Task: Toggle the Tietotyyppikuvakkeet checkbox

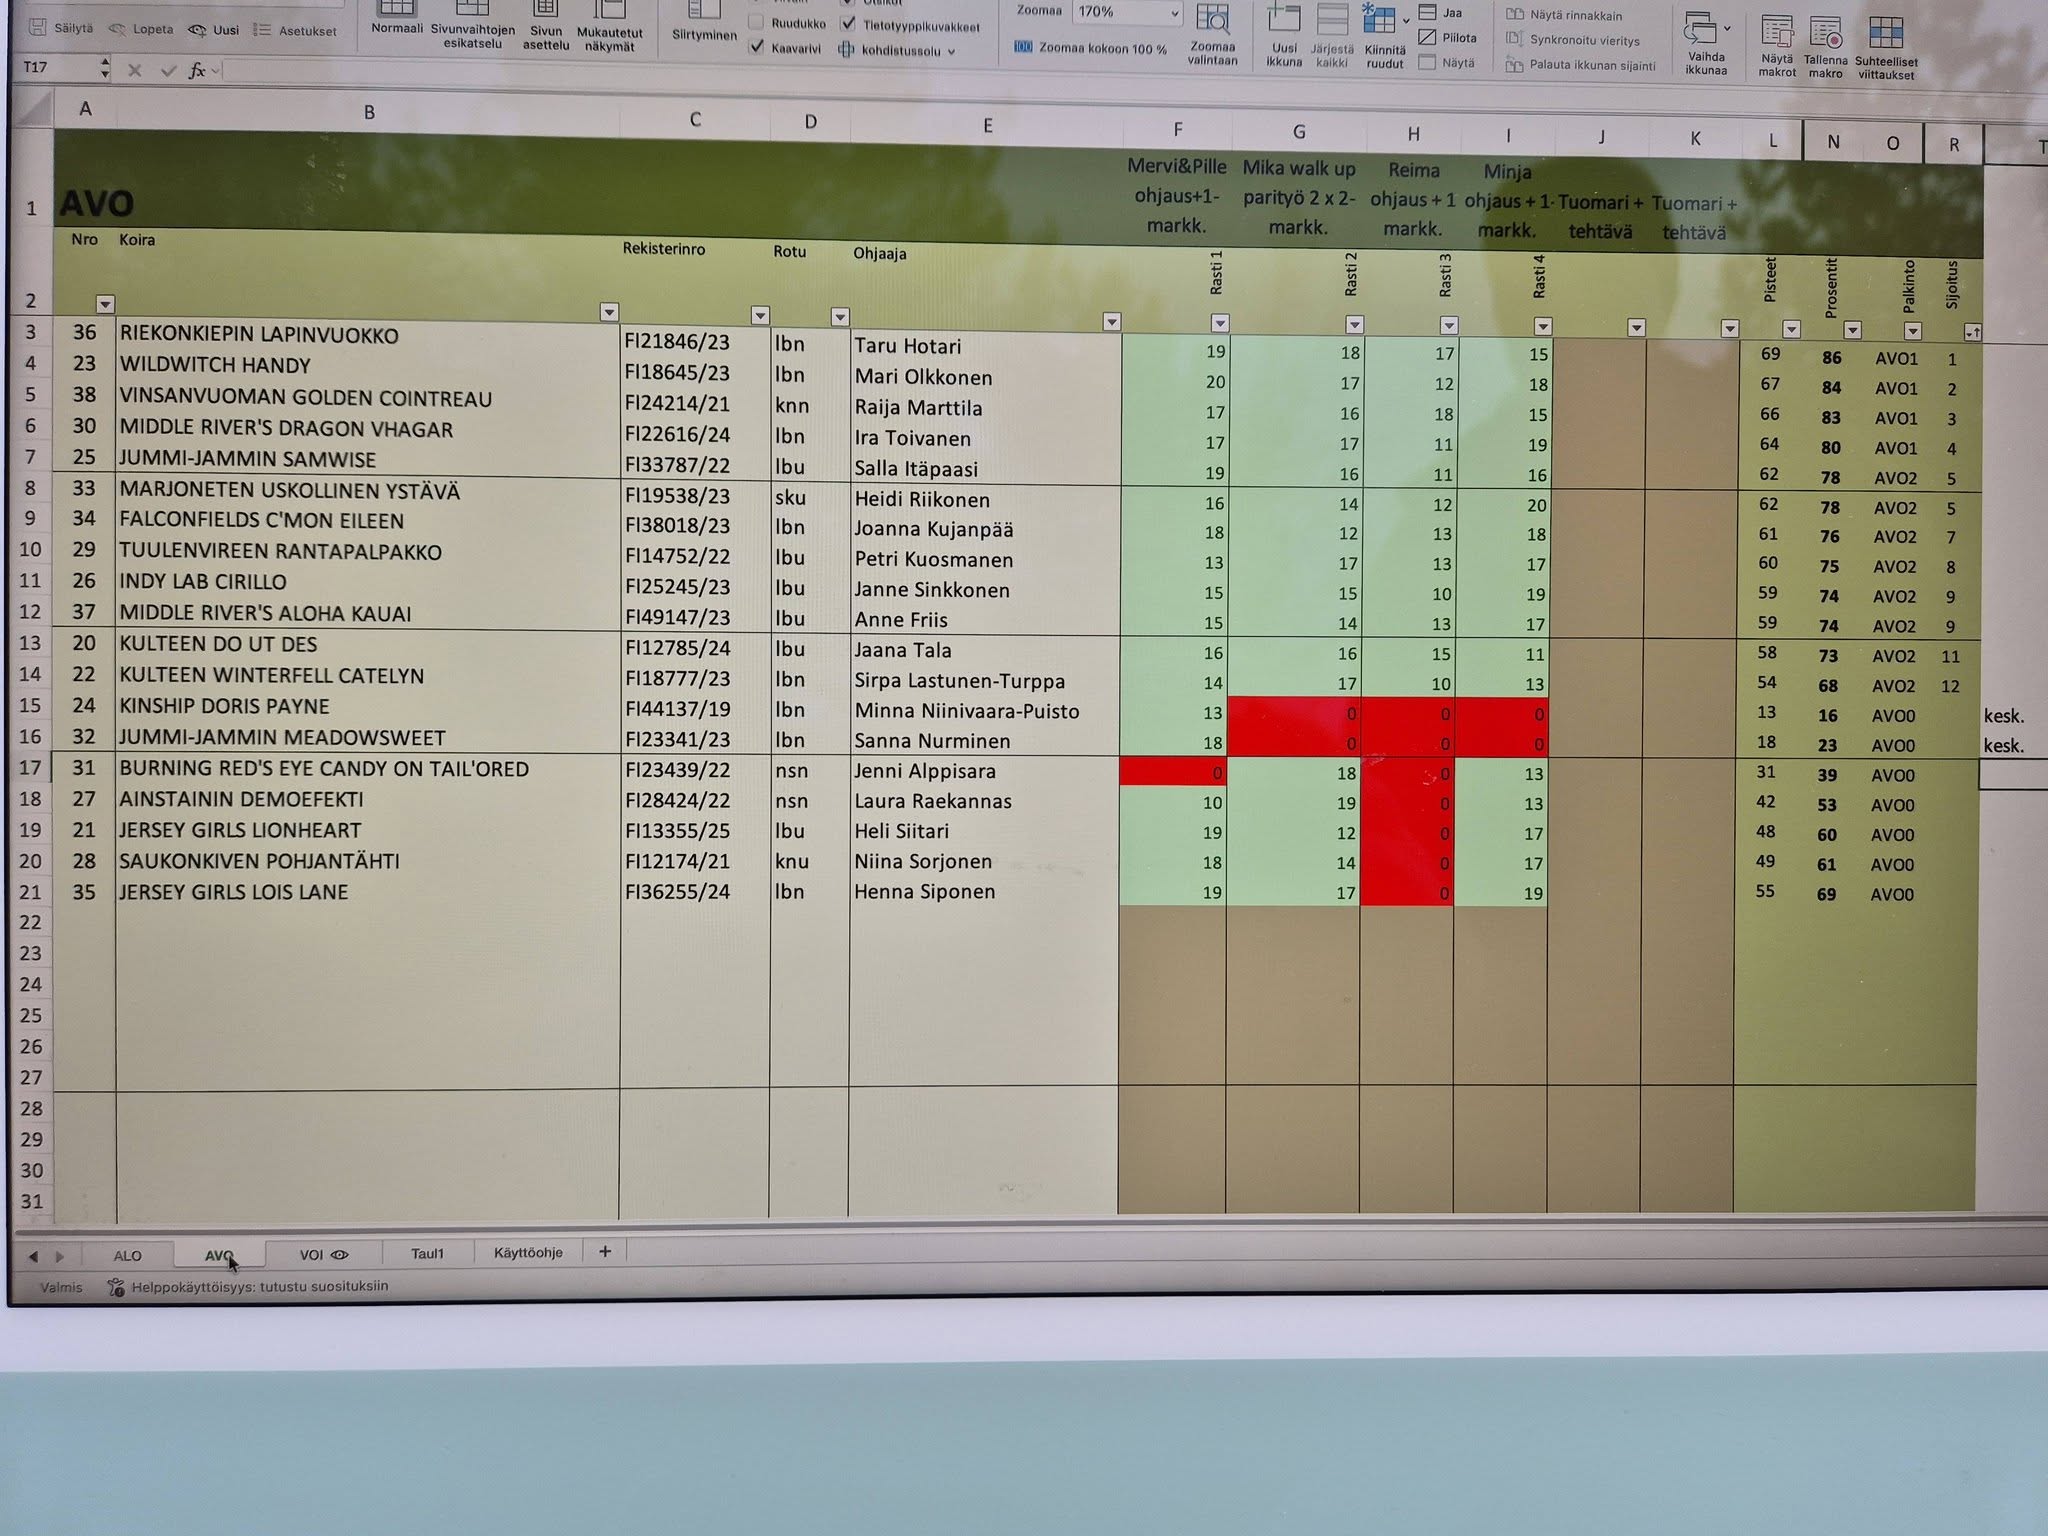Action: click(x=849, y=24)
